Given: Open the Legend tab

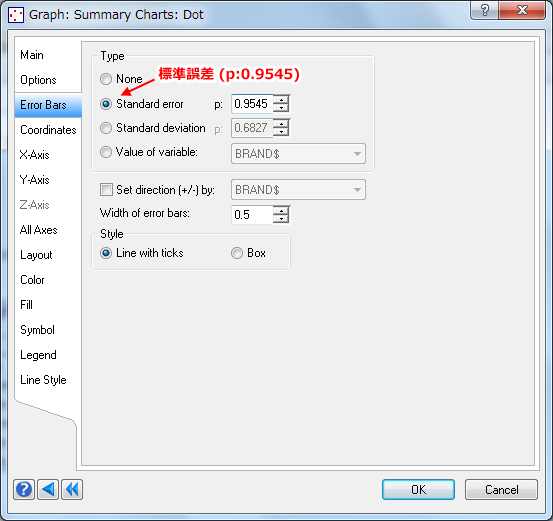Looking at the screenshot, I should pyautogui.click(x=38, y=355).
